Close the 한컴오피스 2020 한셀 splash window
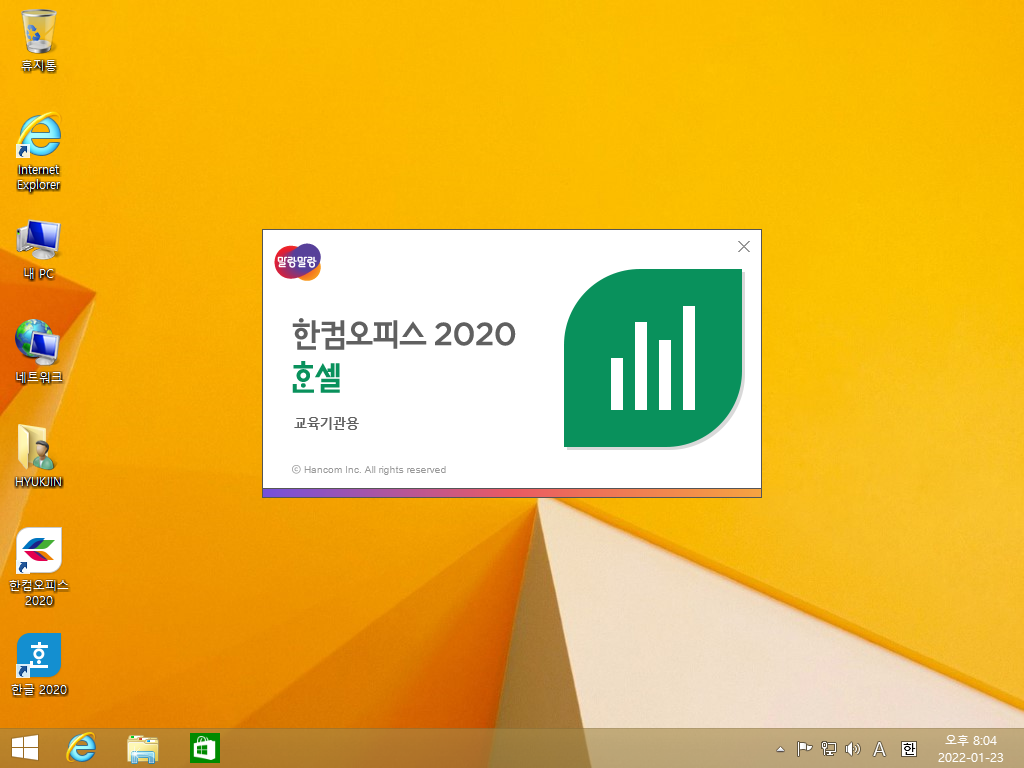Viewport: 1024px width, 768px height. (x=744, y=246)
